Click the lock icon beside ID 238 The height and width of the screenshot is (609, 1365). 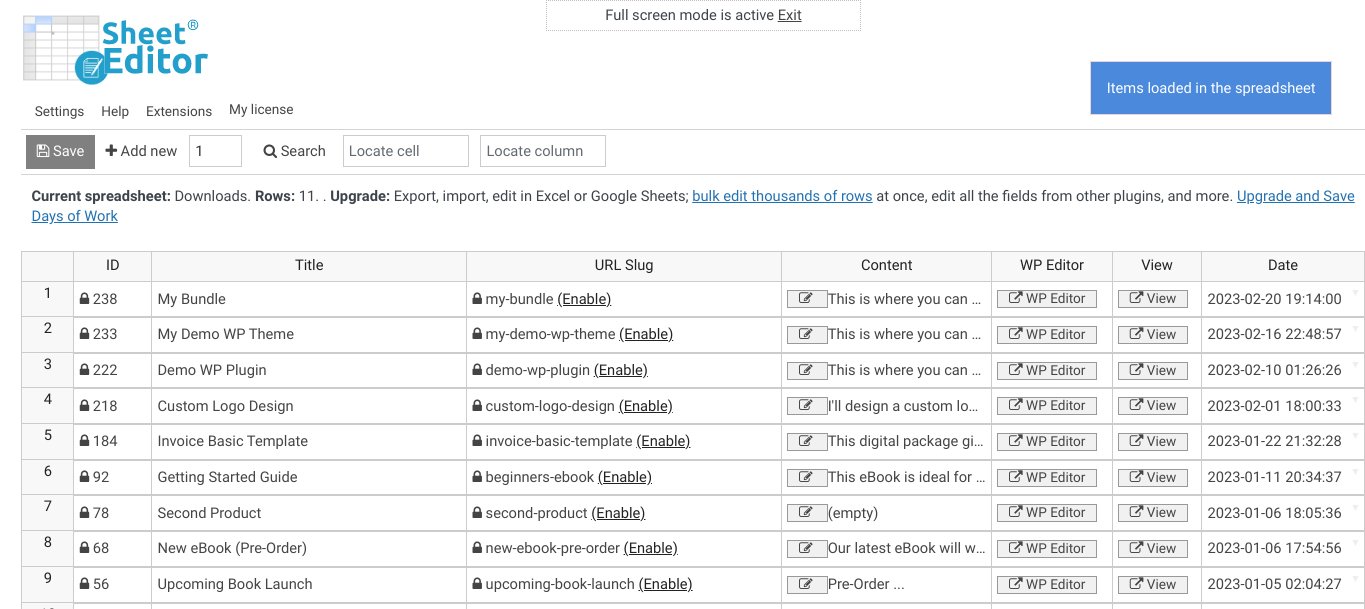(84, 298)
